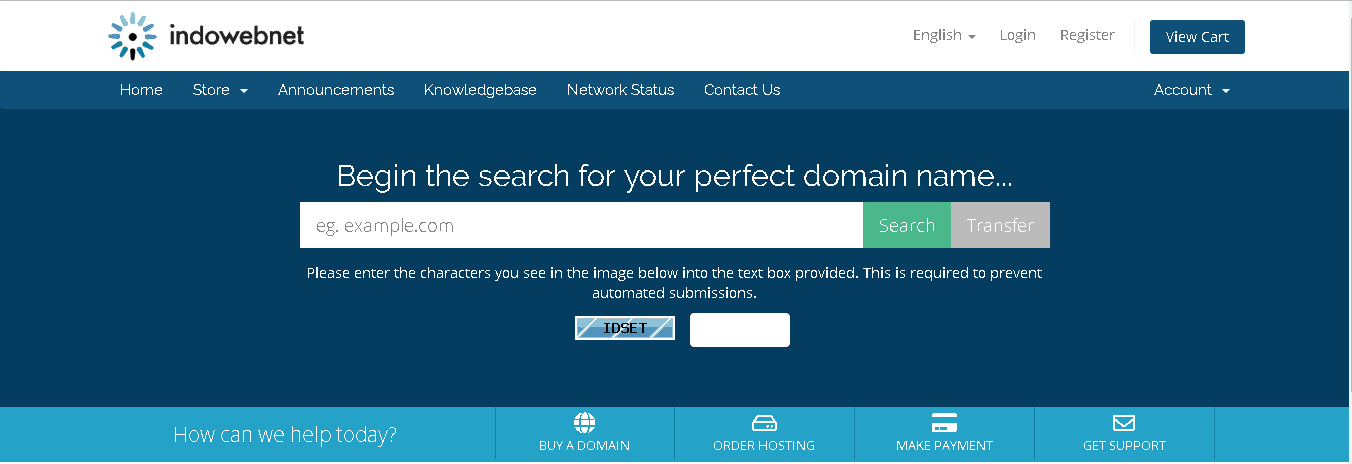Expand the Store menu
Image resolution: width=1352 pixels, height=464 pixels.
click(220, 90)
